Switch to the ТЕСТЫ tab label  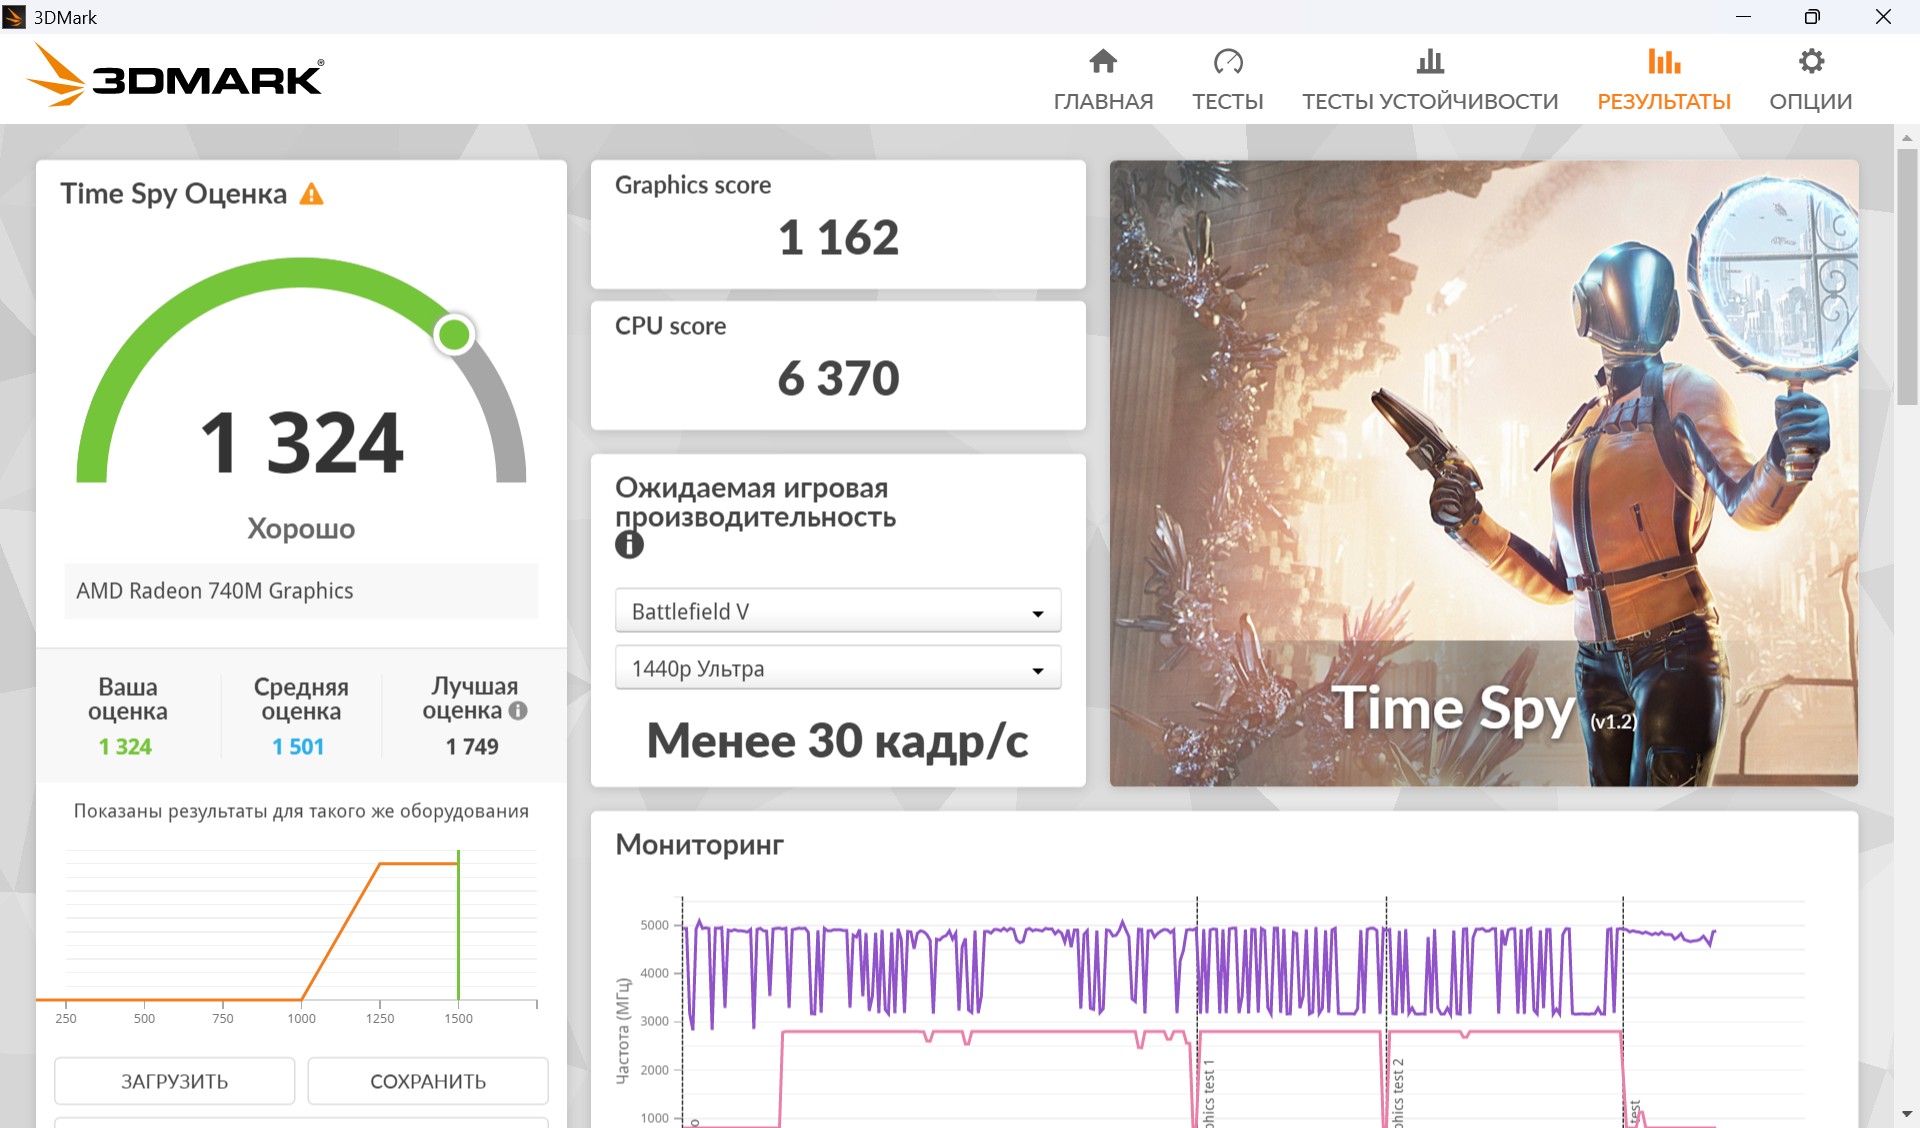pyautogui.click(x=1228, y=101)
